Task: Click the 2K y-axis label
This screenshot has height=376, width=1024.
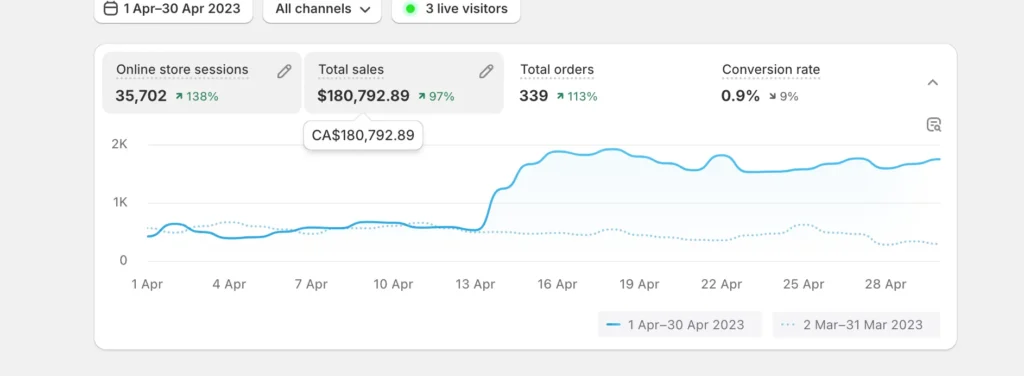Action: pos(119,144)
